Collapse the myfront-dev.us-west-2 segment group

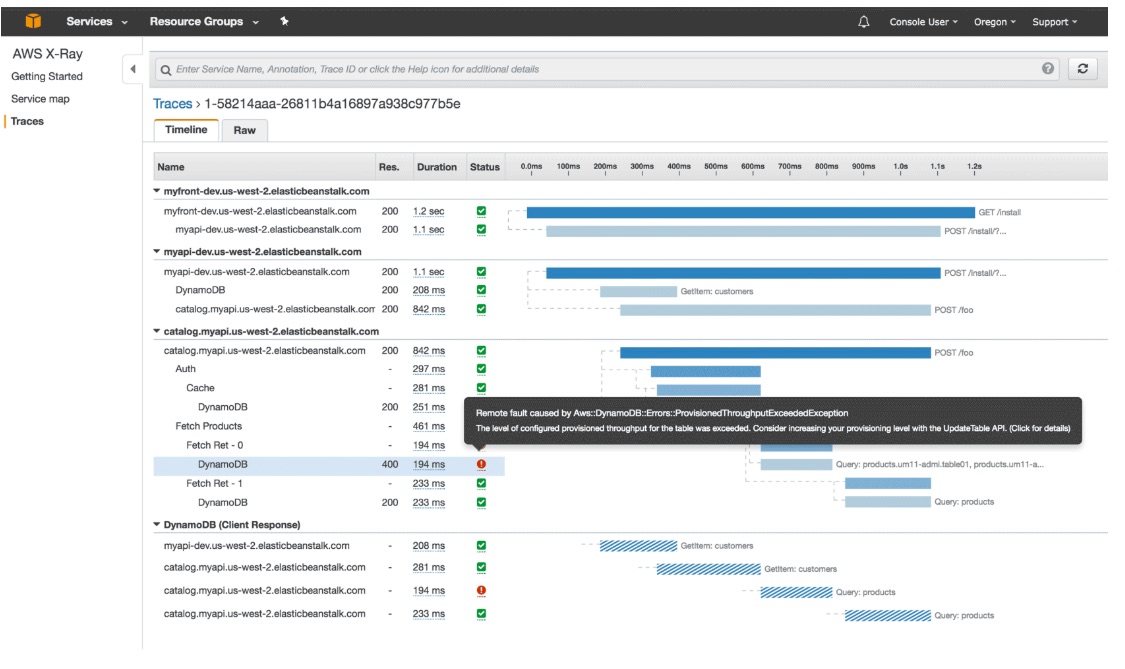tap(156, 191)
